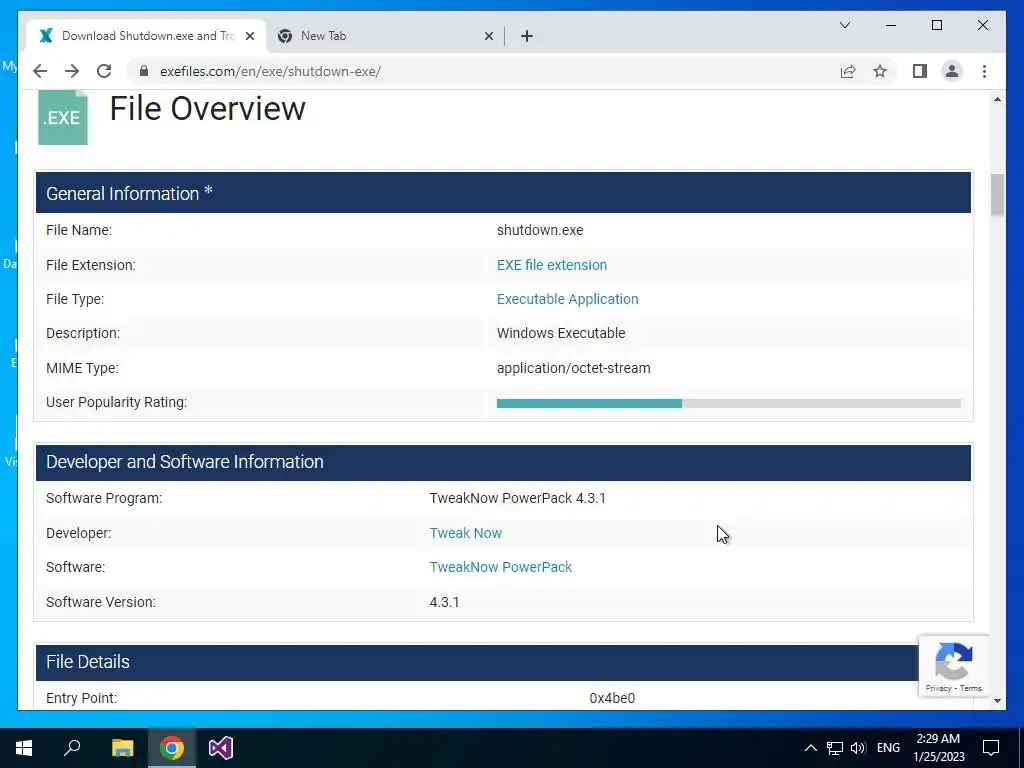
Task: Click TweakNow PowerPack 4.3.1 program text
Action: point(518,498)
